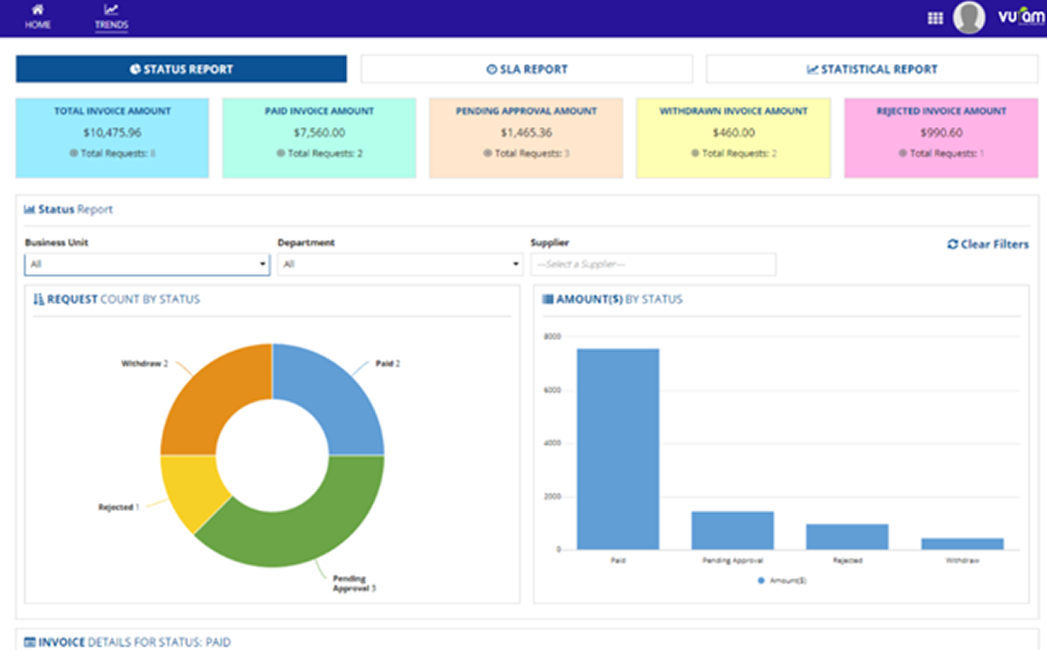Click Total Requests count on Rejected Invoice card
Viewport: 1047px width, 650px height.
944,154
